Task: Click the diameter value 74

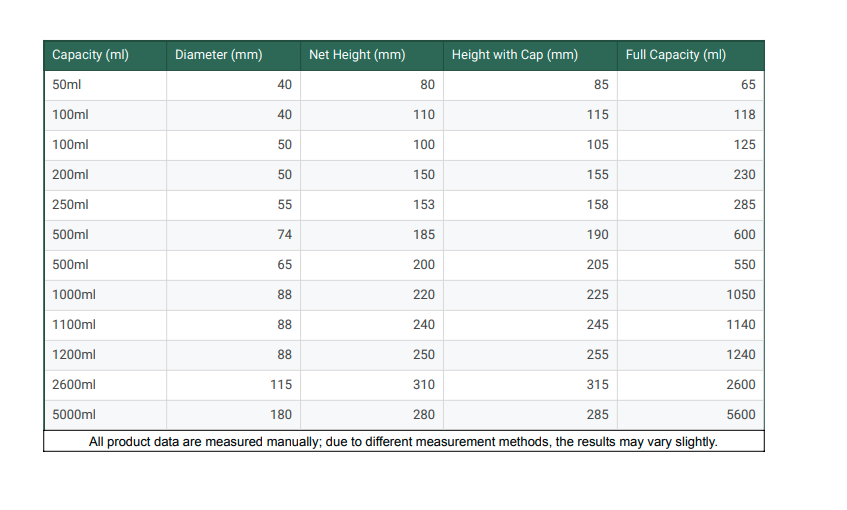Action: coord(284,235)
